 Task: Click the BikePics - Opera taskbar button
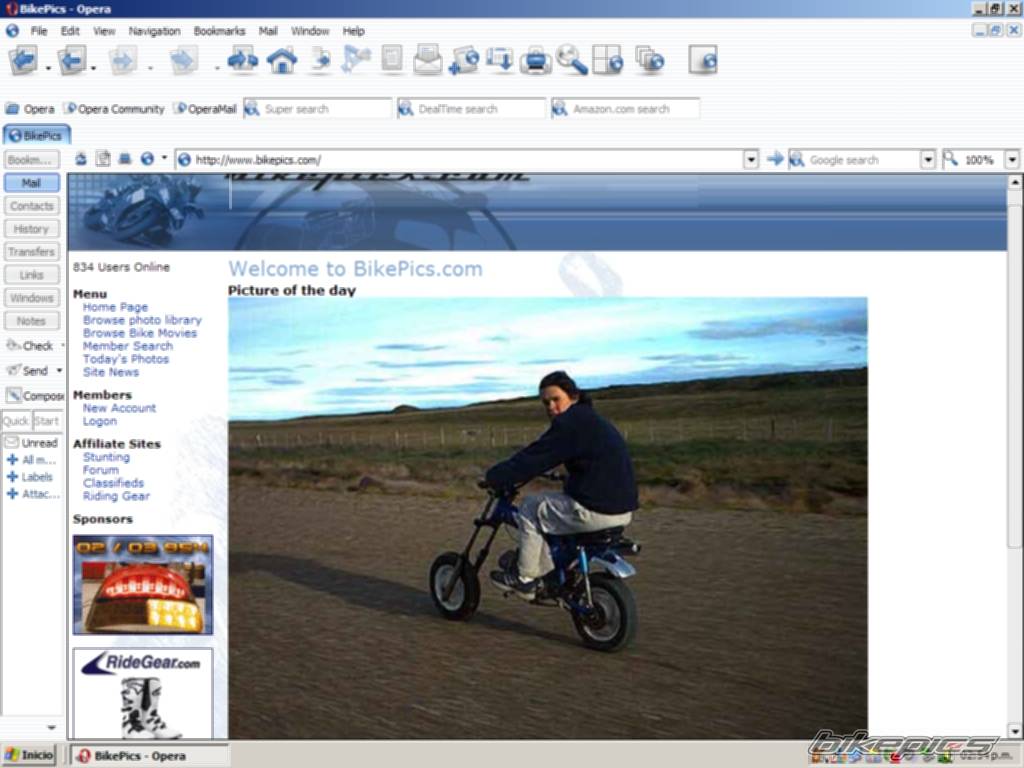coord(150,756)
